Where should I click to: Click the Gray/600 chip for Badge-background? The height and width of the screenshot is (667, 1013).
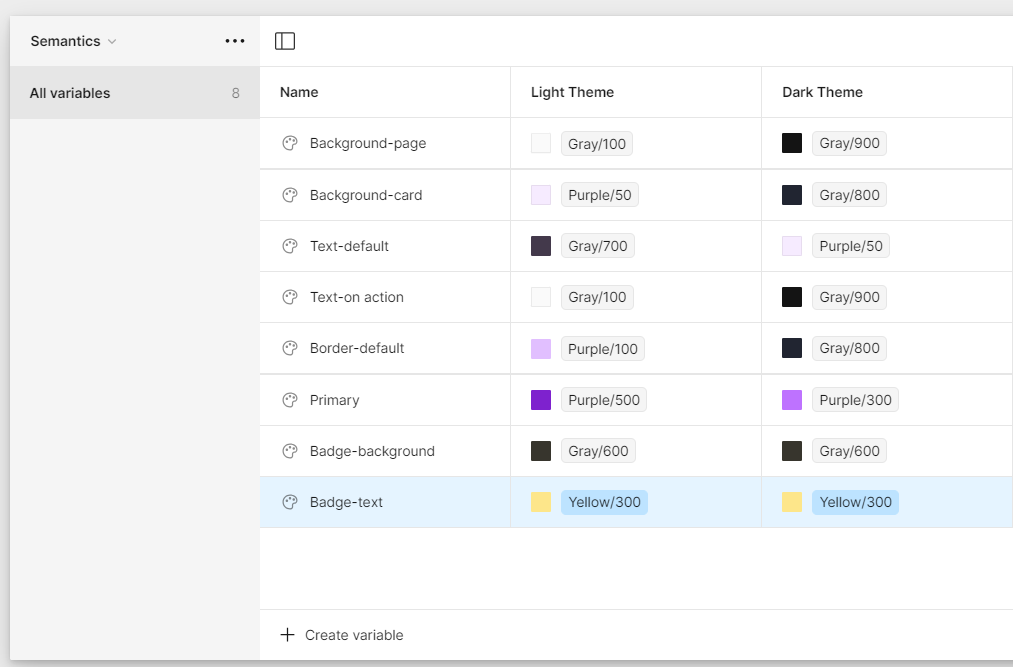click(x=598, y=450)
